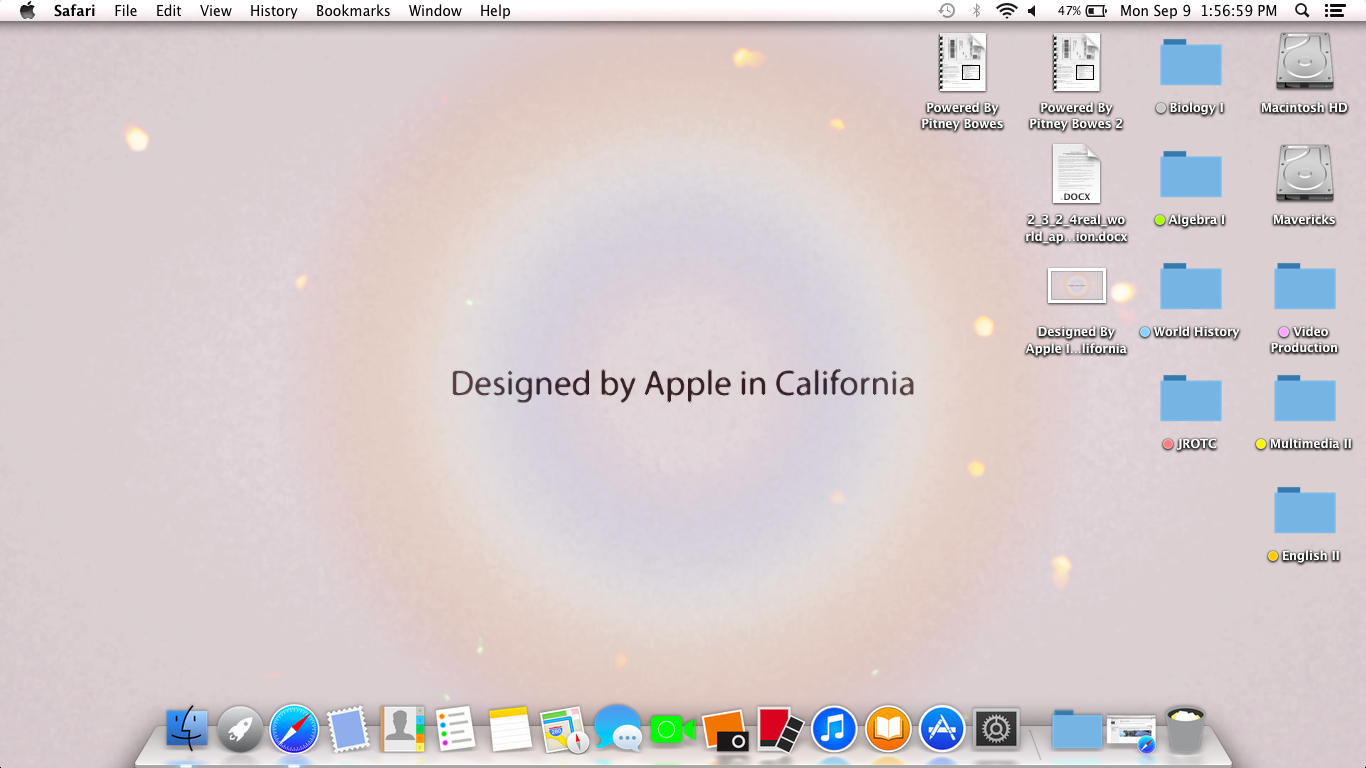This screenshot has height=768, width=1366.
Task: Select the World History folder
Action: (x=1190, y=286)
